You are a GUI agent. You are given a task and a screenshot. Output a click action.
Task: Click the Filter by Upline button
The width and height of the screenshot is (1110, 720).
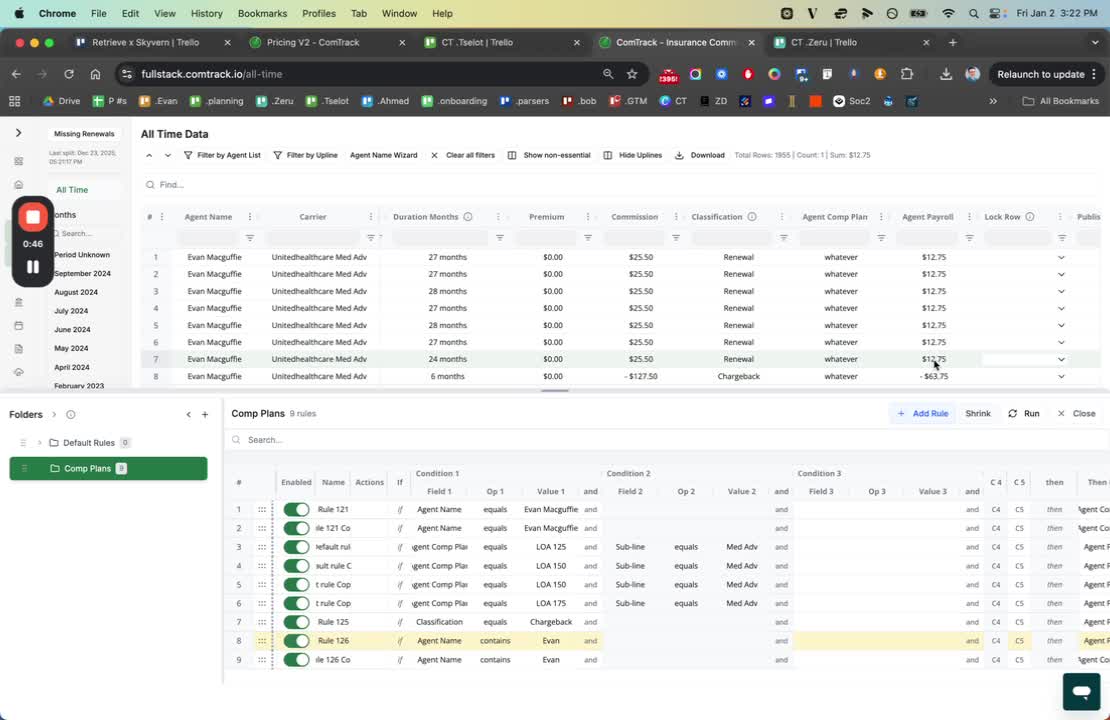(x=305, y=155)
